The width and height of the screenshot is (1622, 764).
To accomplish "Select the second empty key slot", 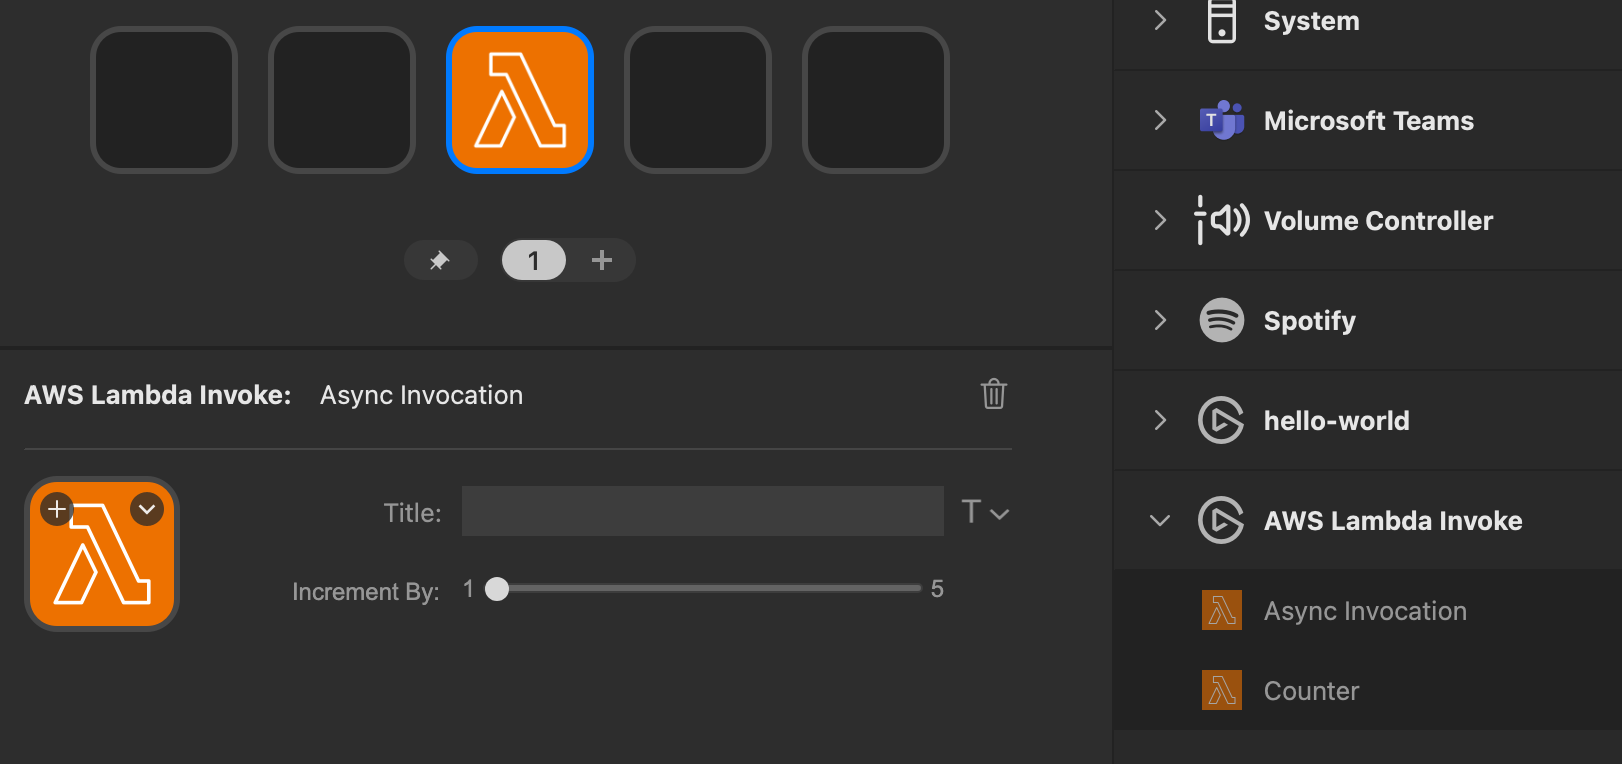I will [342, 100].
